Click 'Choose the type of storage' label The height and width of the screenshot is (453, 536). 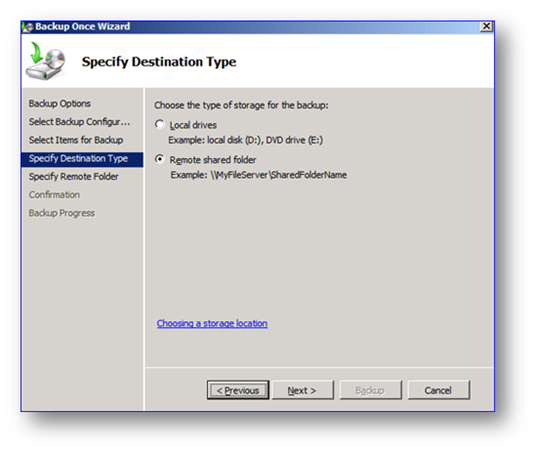click(x=241, y=105)
